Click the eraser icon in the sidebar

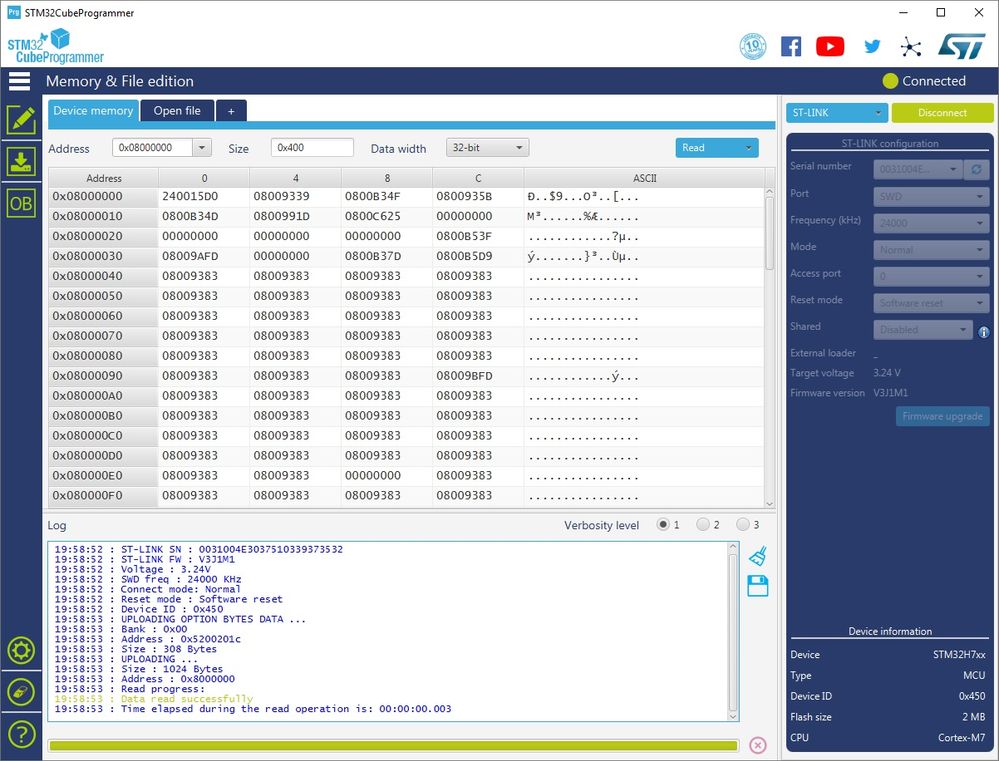click(x=21, y=692)
